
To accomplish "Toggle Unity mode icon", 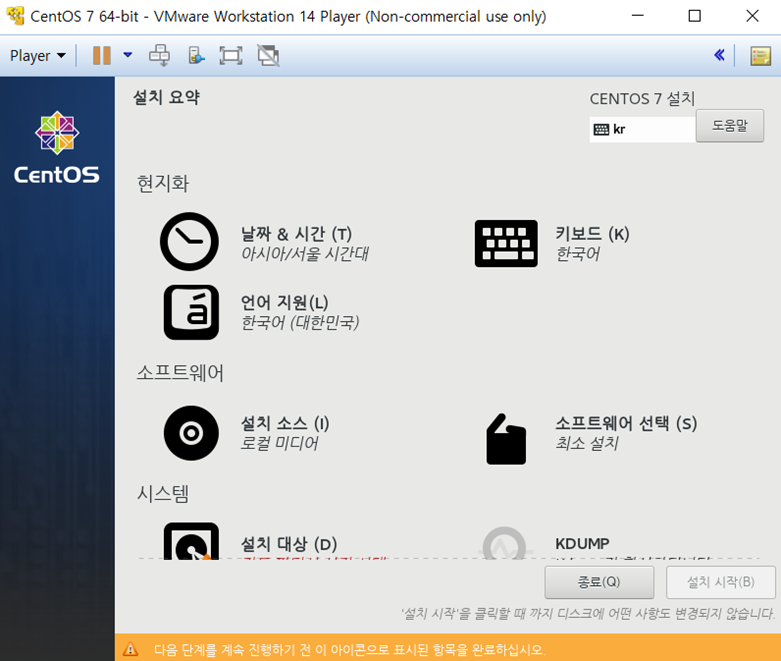I will pyautogui.click(x=268, y=55).
